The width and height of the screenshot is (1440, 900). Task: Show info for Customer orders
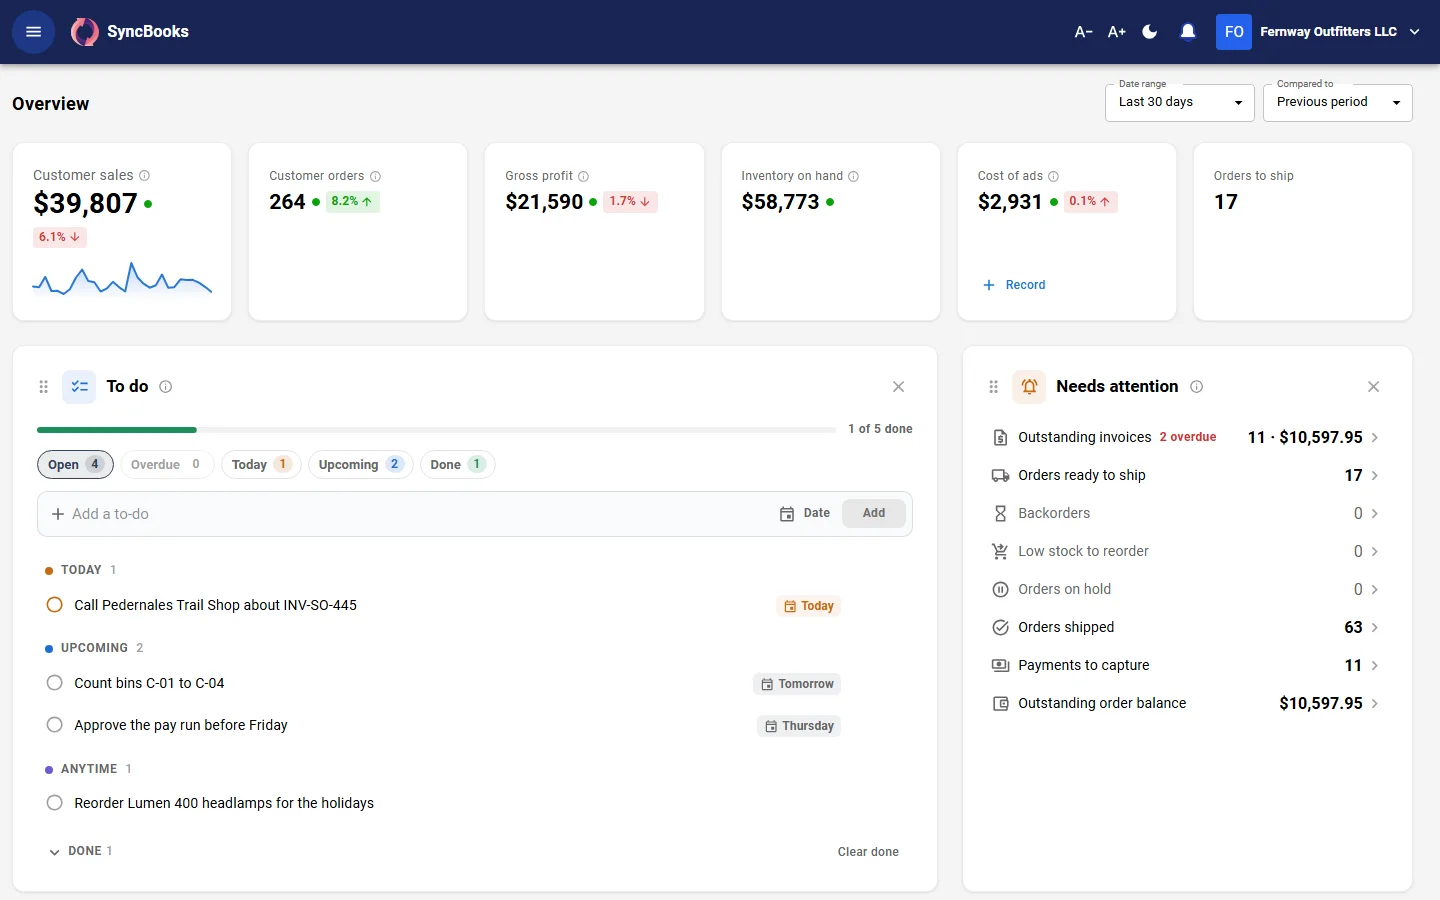pos(376,176)
